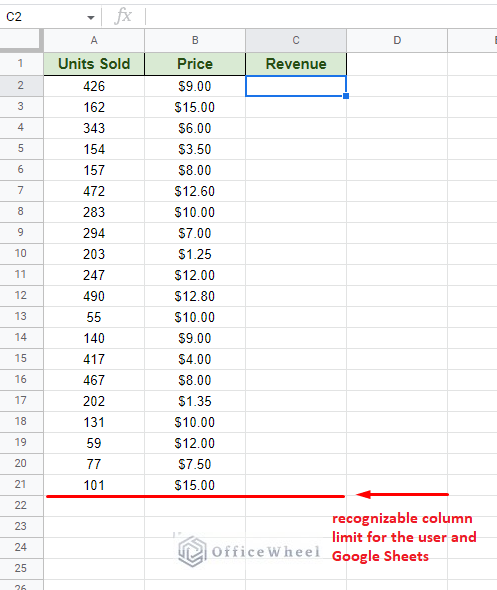Select row 1 header
Screen dimensions: 497x590
click(21, 64)
